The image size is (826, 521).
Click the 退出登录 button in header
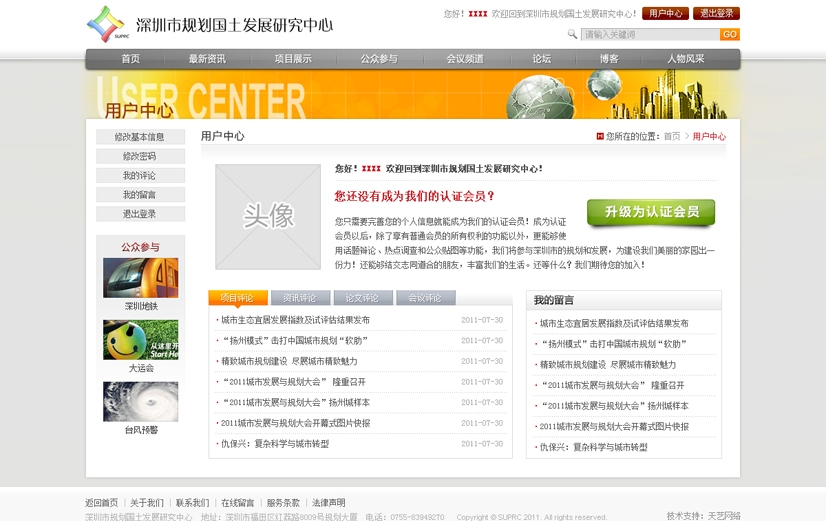tap(716, 14)
